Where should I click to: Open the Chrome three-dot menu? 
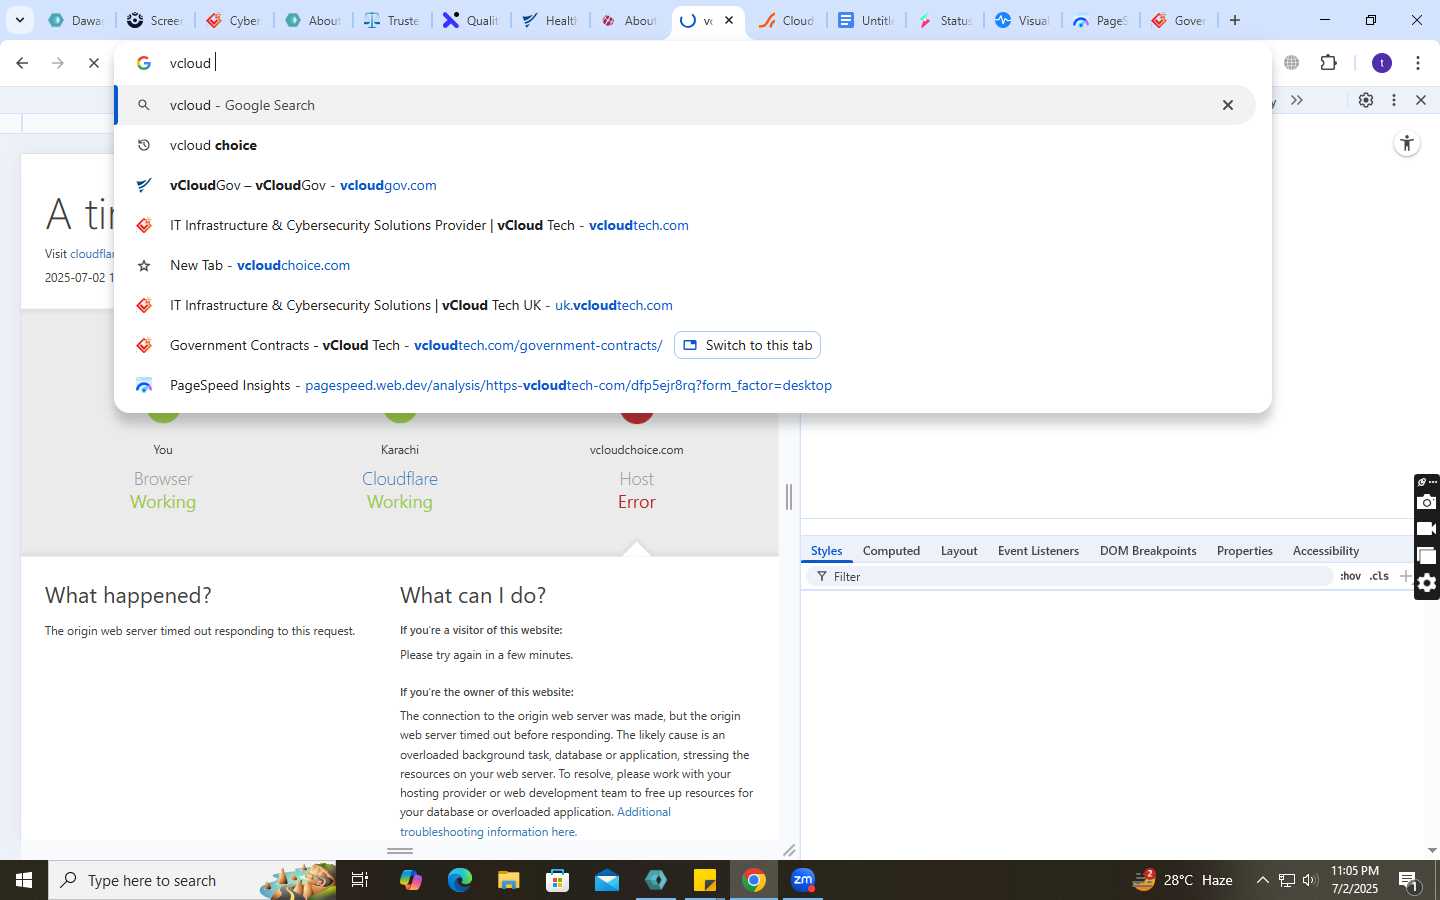pos(1418,63)
